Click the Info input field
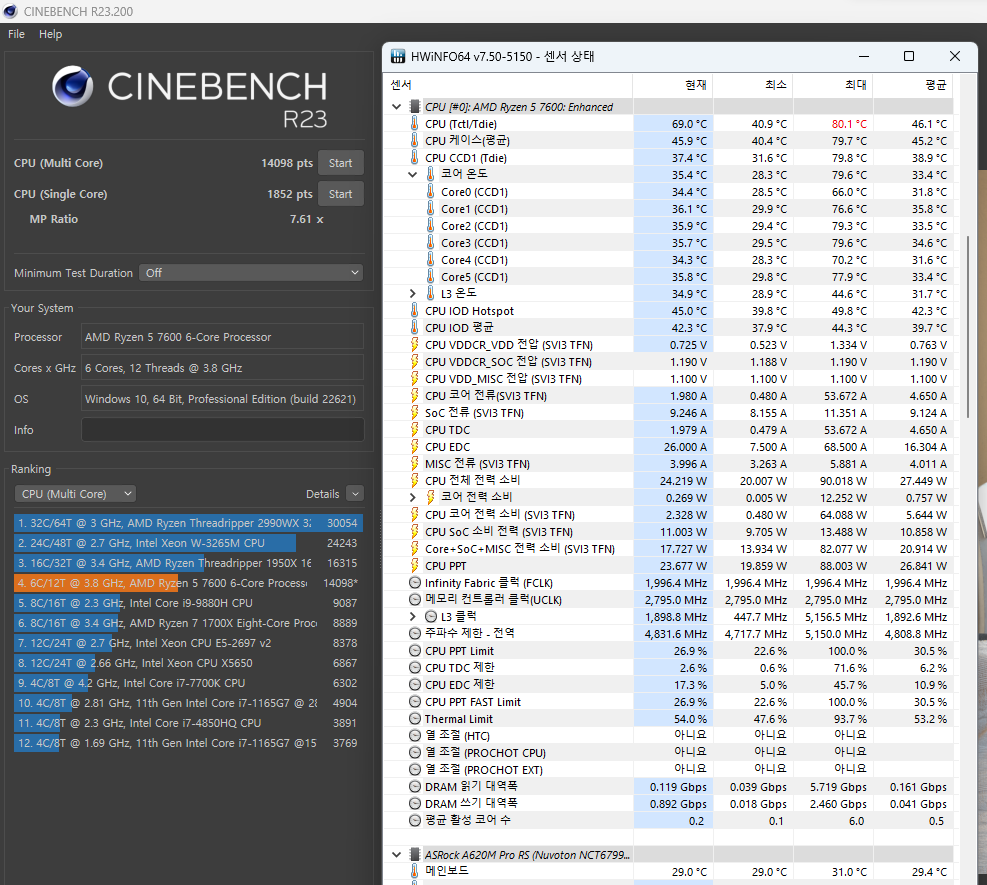The height and width of the screenshot is (885, 987). (222, 430)
